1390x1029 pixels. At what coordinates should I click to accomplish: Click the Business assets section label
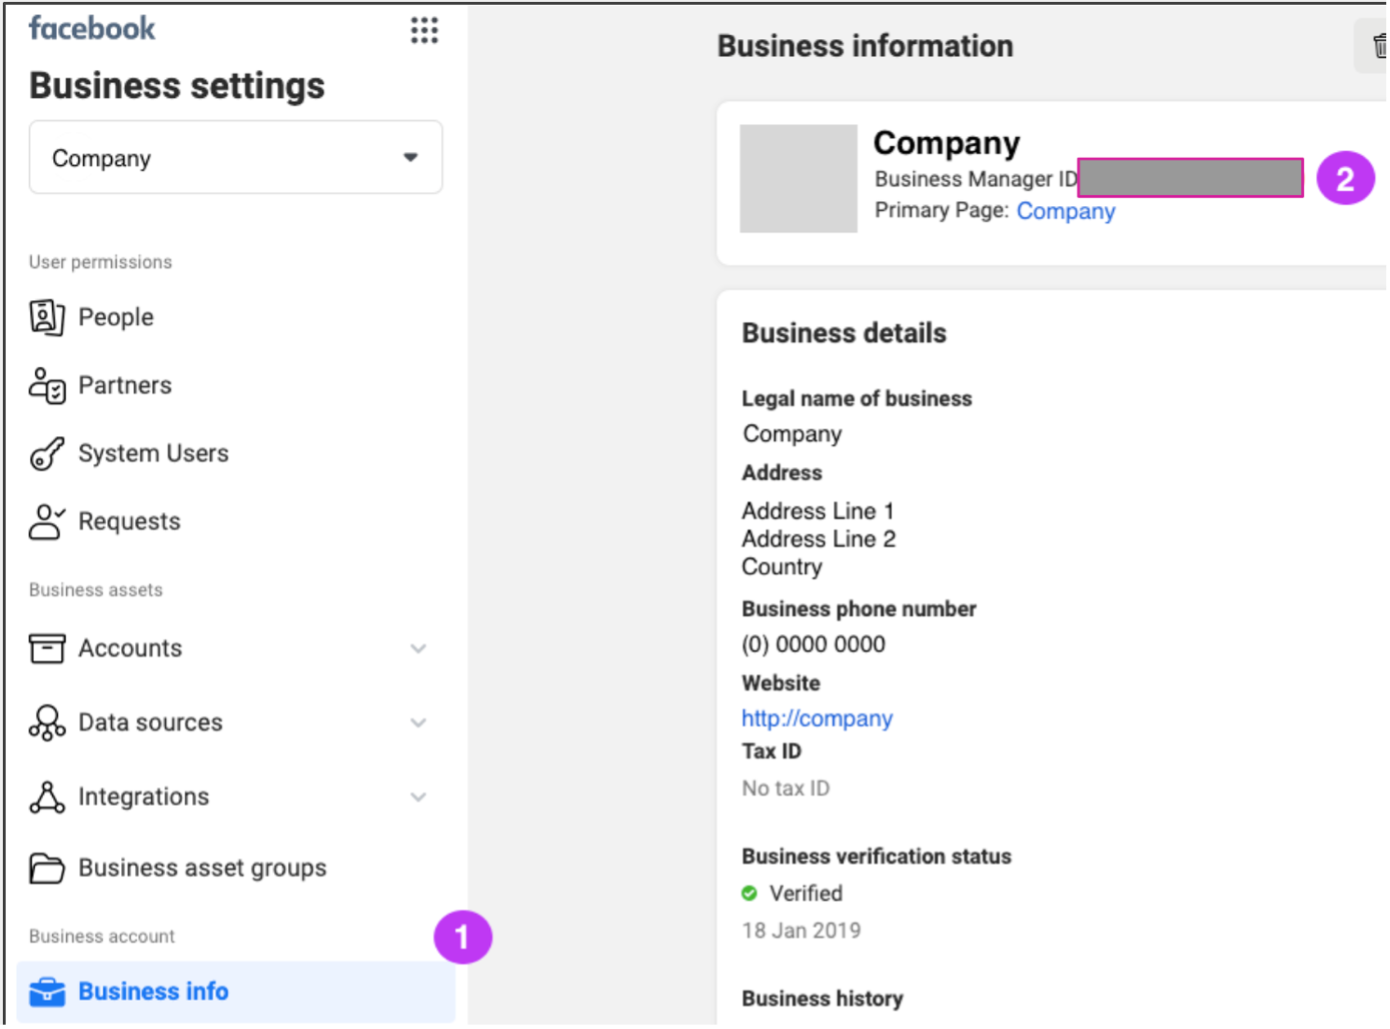96,590
